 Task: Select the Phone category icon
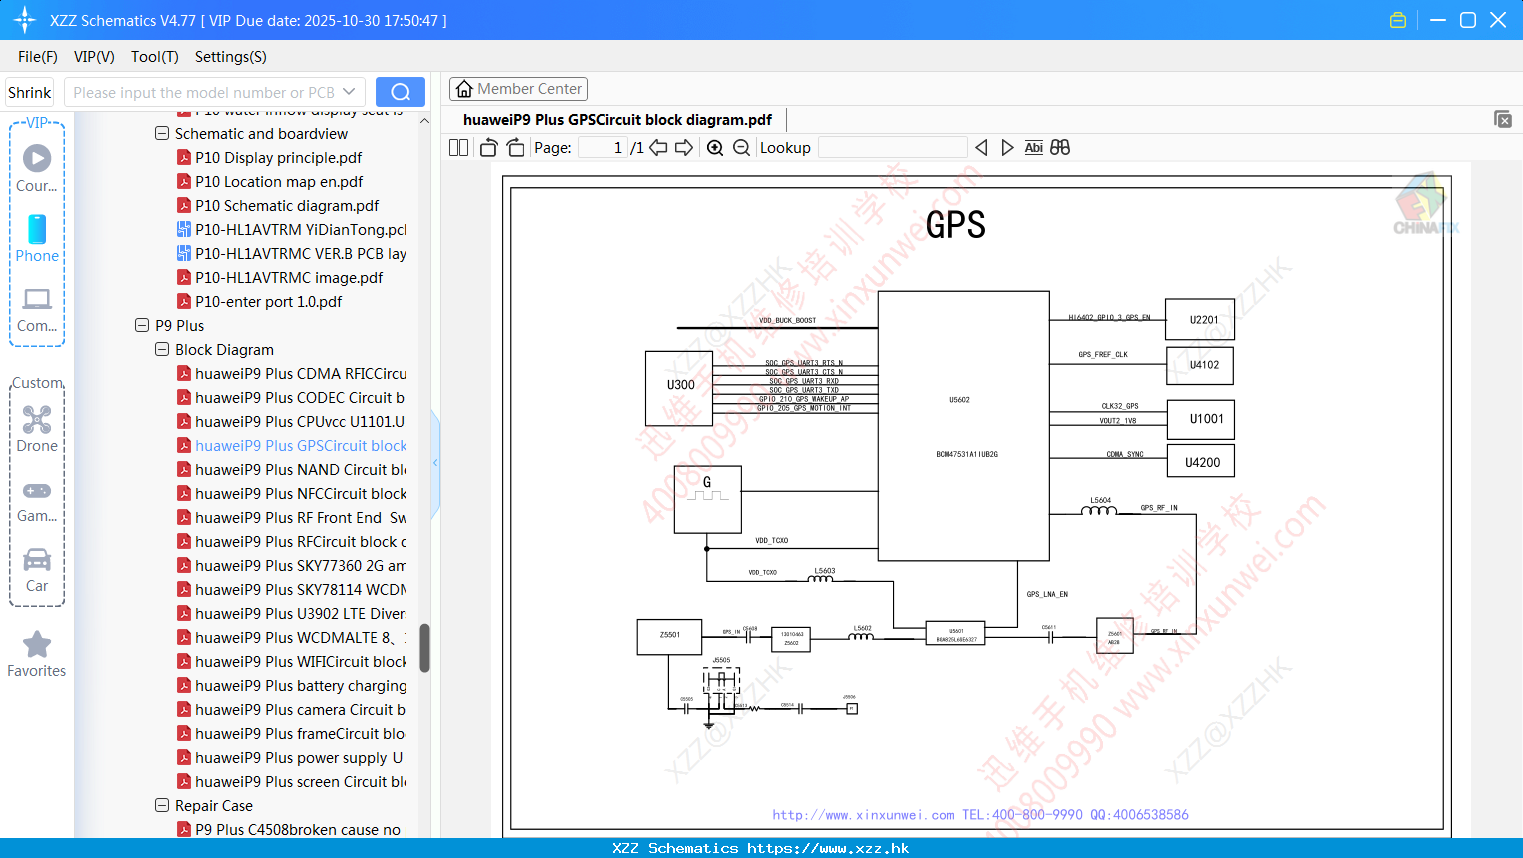click(37, 239)
